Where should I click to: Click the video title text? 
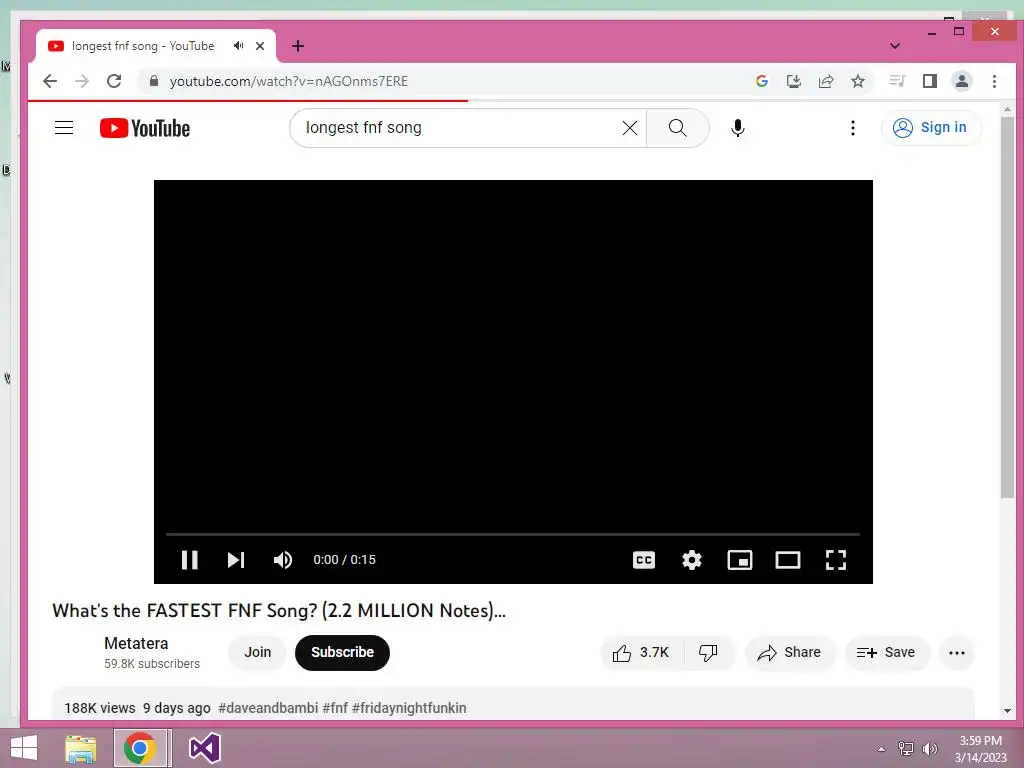pyautogui.click(x=279, y=611)
